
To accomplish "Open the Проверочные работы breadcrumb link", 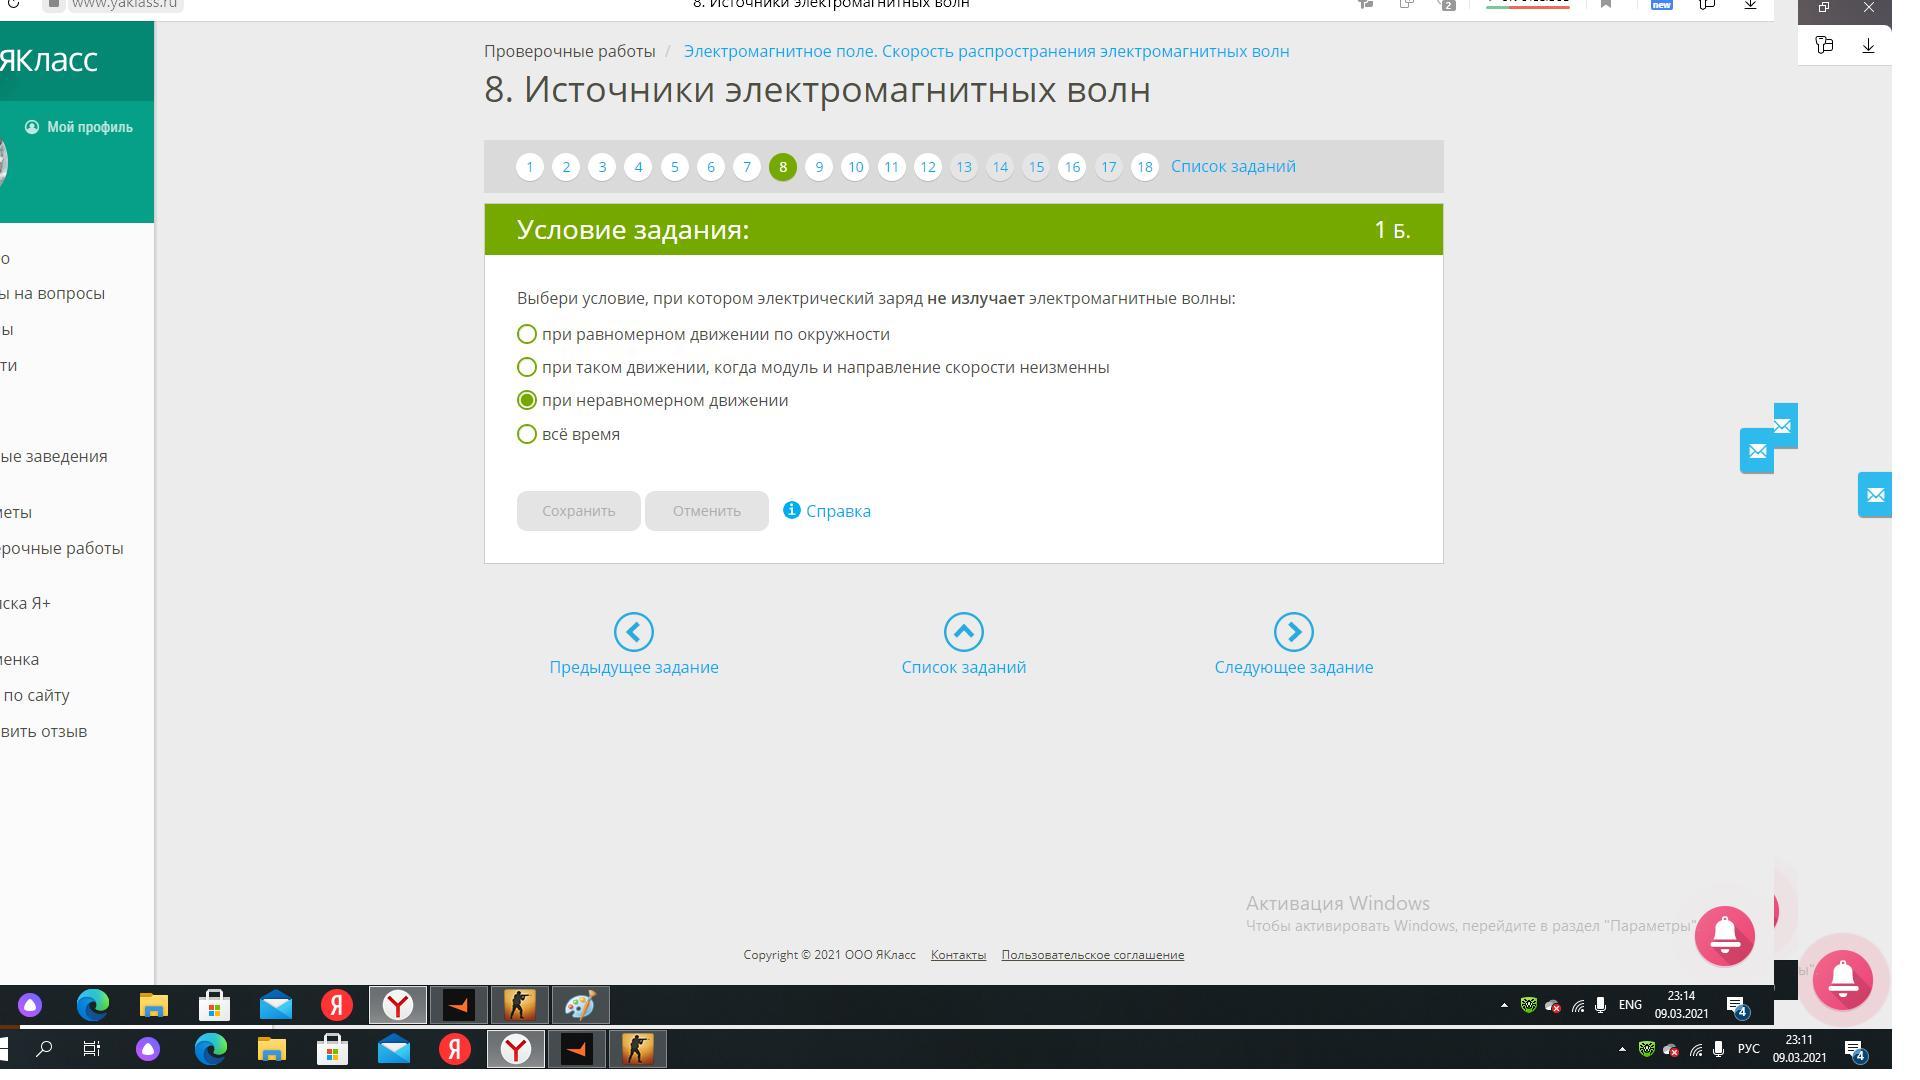I will click(x=569, y=51).
